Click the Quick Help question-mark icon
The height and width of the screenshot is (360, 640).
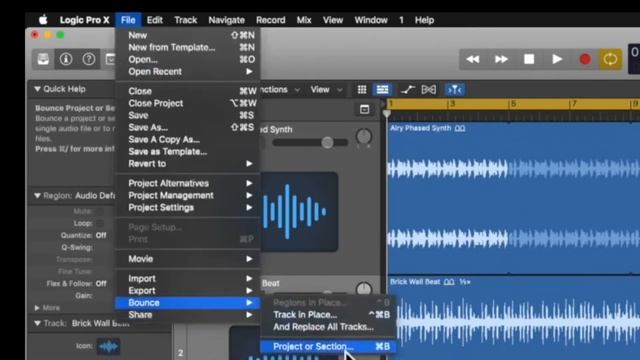(89, 59)
